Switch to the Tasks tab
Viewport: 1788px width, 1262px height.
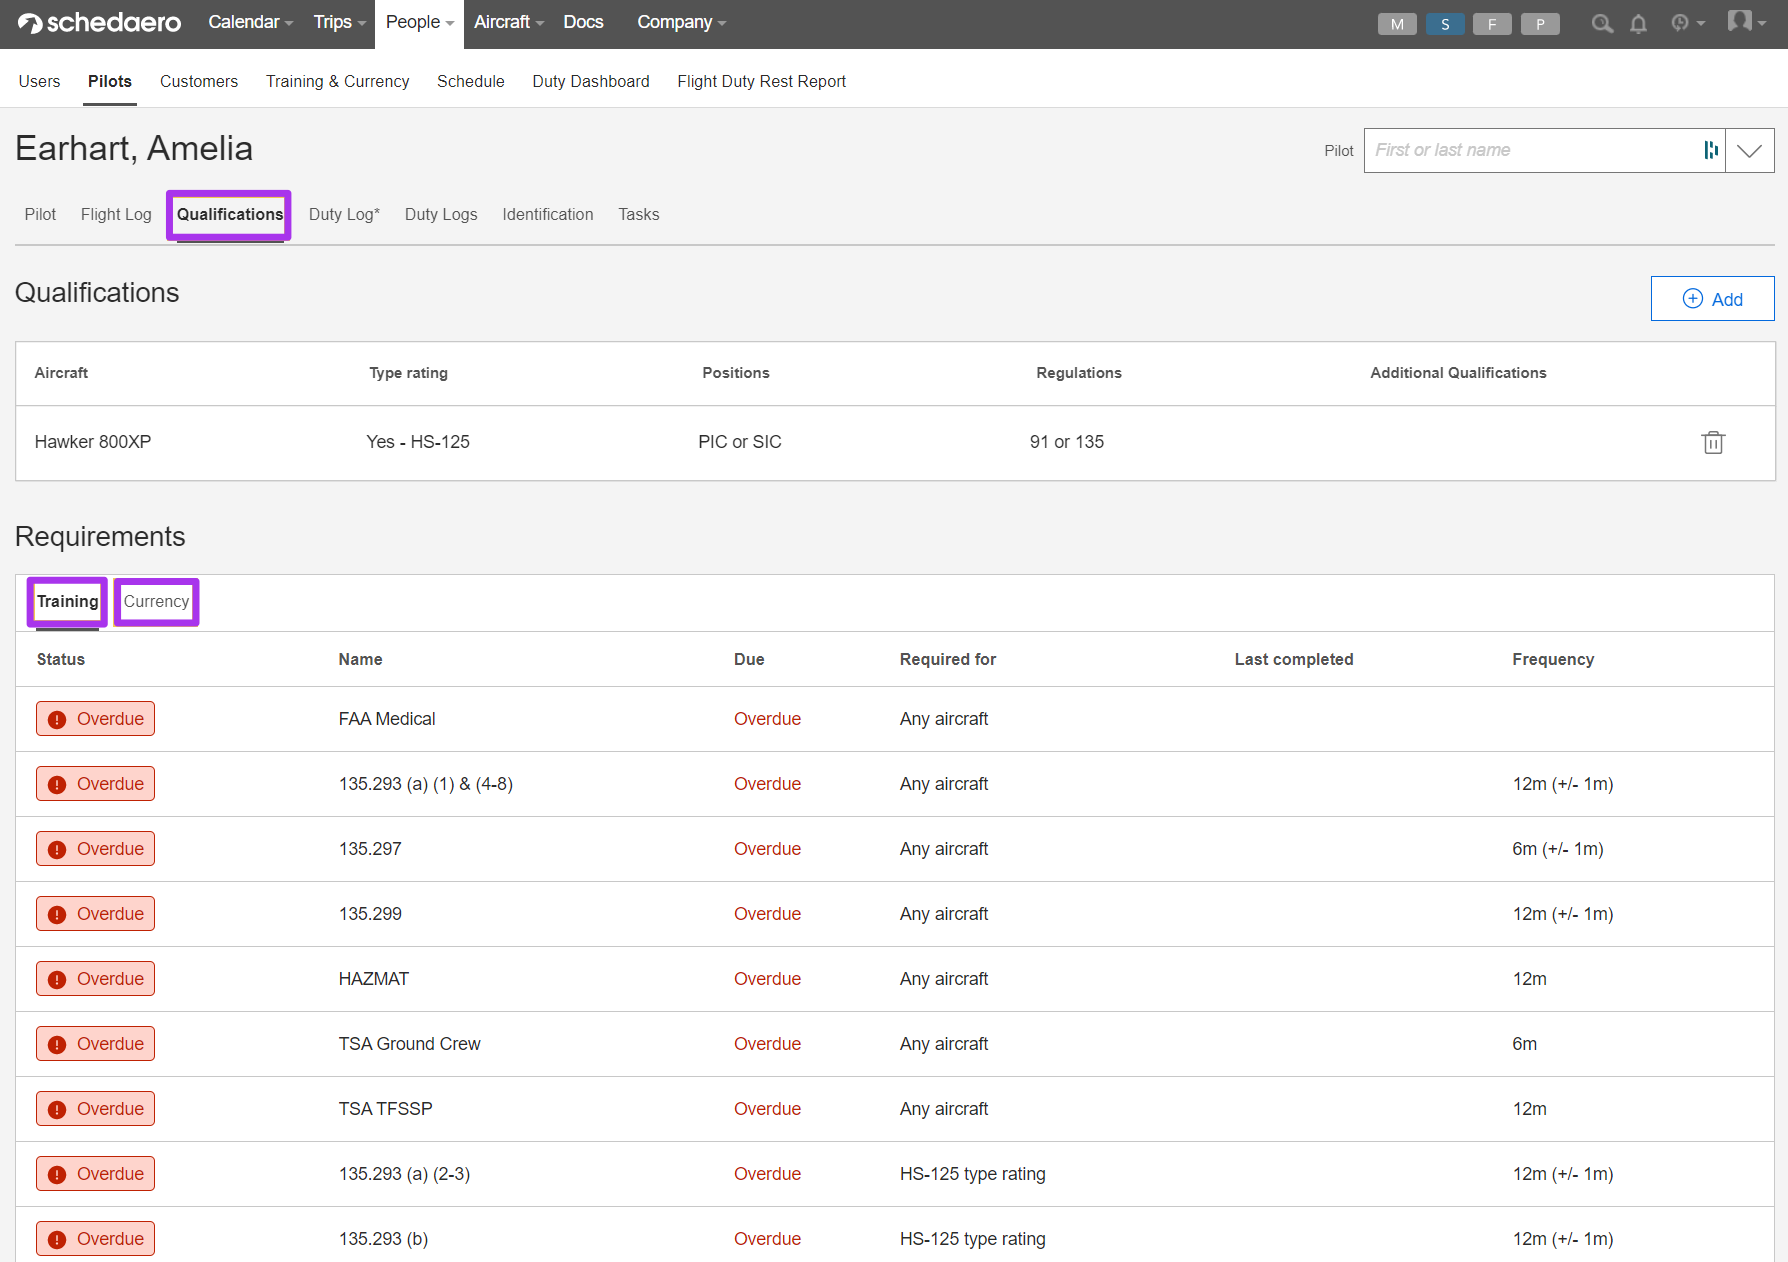point(638,214)
